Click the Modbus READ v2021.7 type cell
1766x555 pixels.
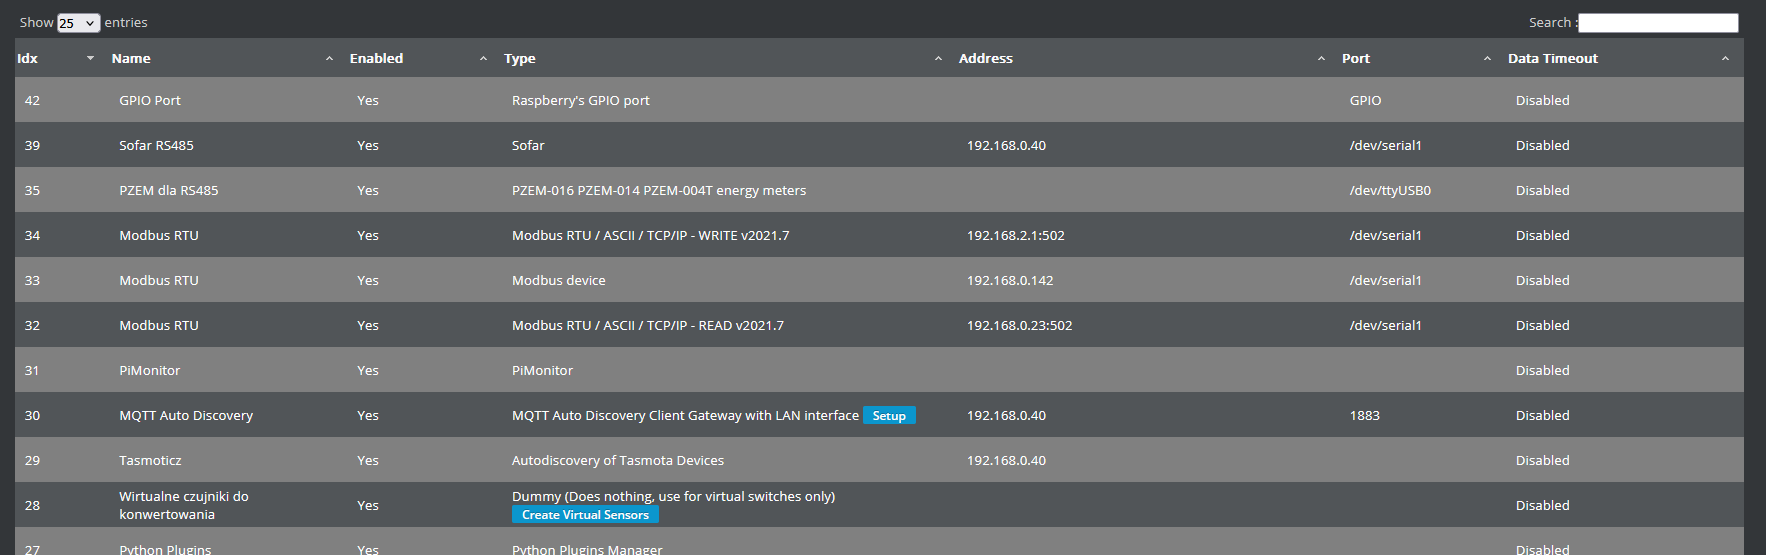click(x=648, y=325)
